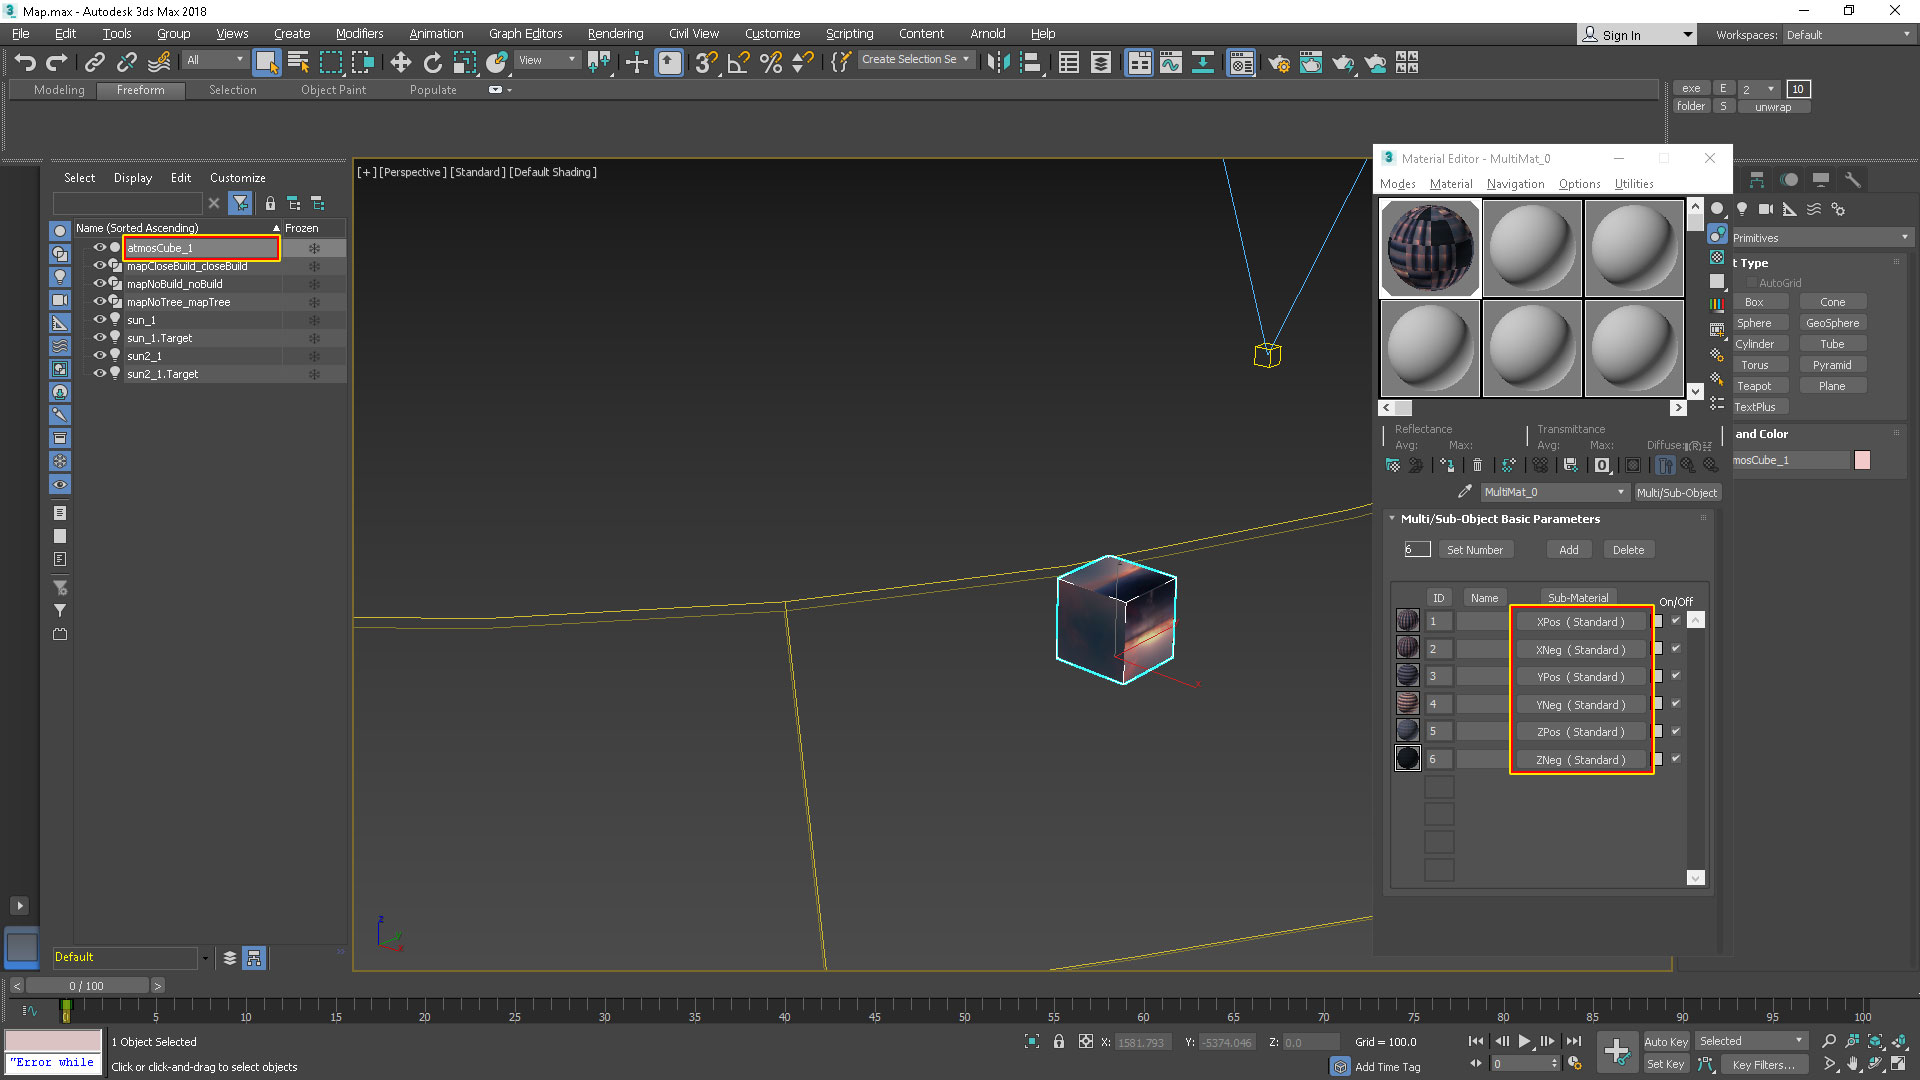Toggle the Angle Snap icon

tap(738, 63)
